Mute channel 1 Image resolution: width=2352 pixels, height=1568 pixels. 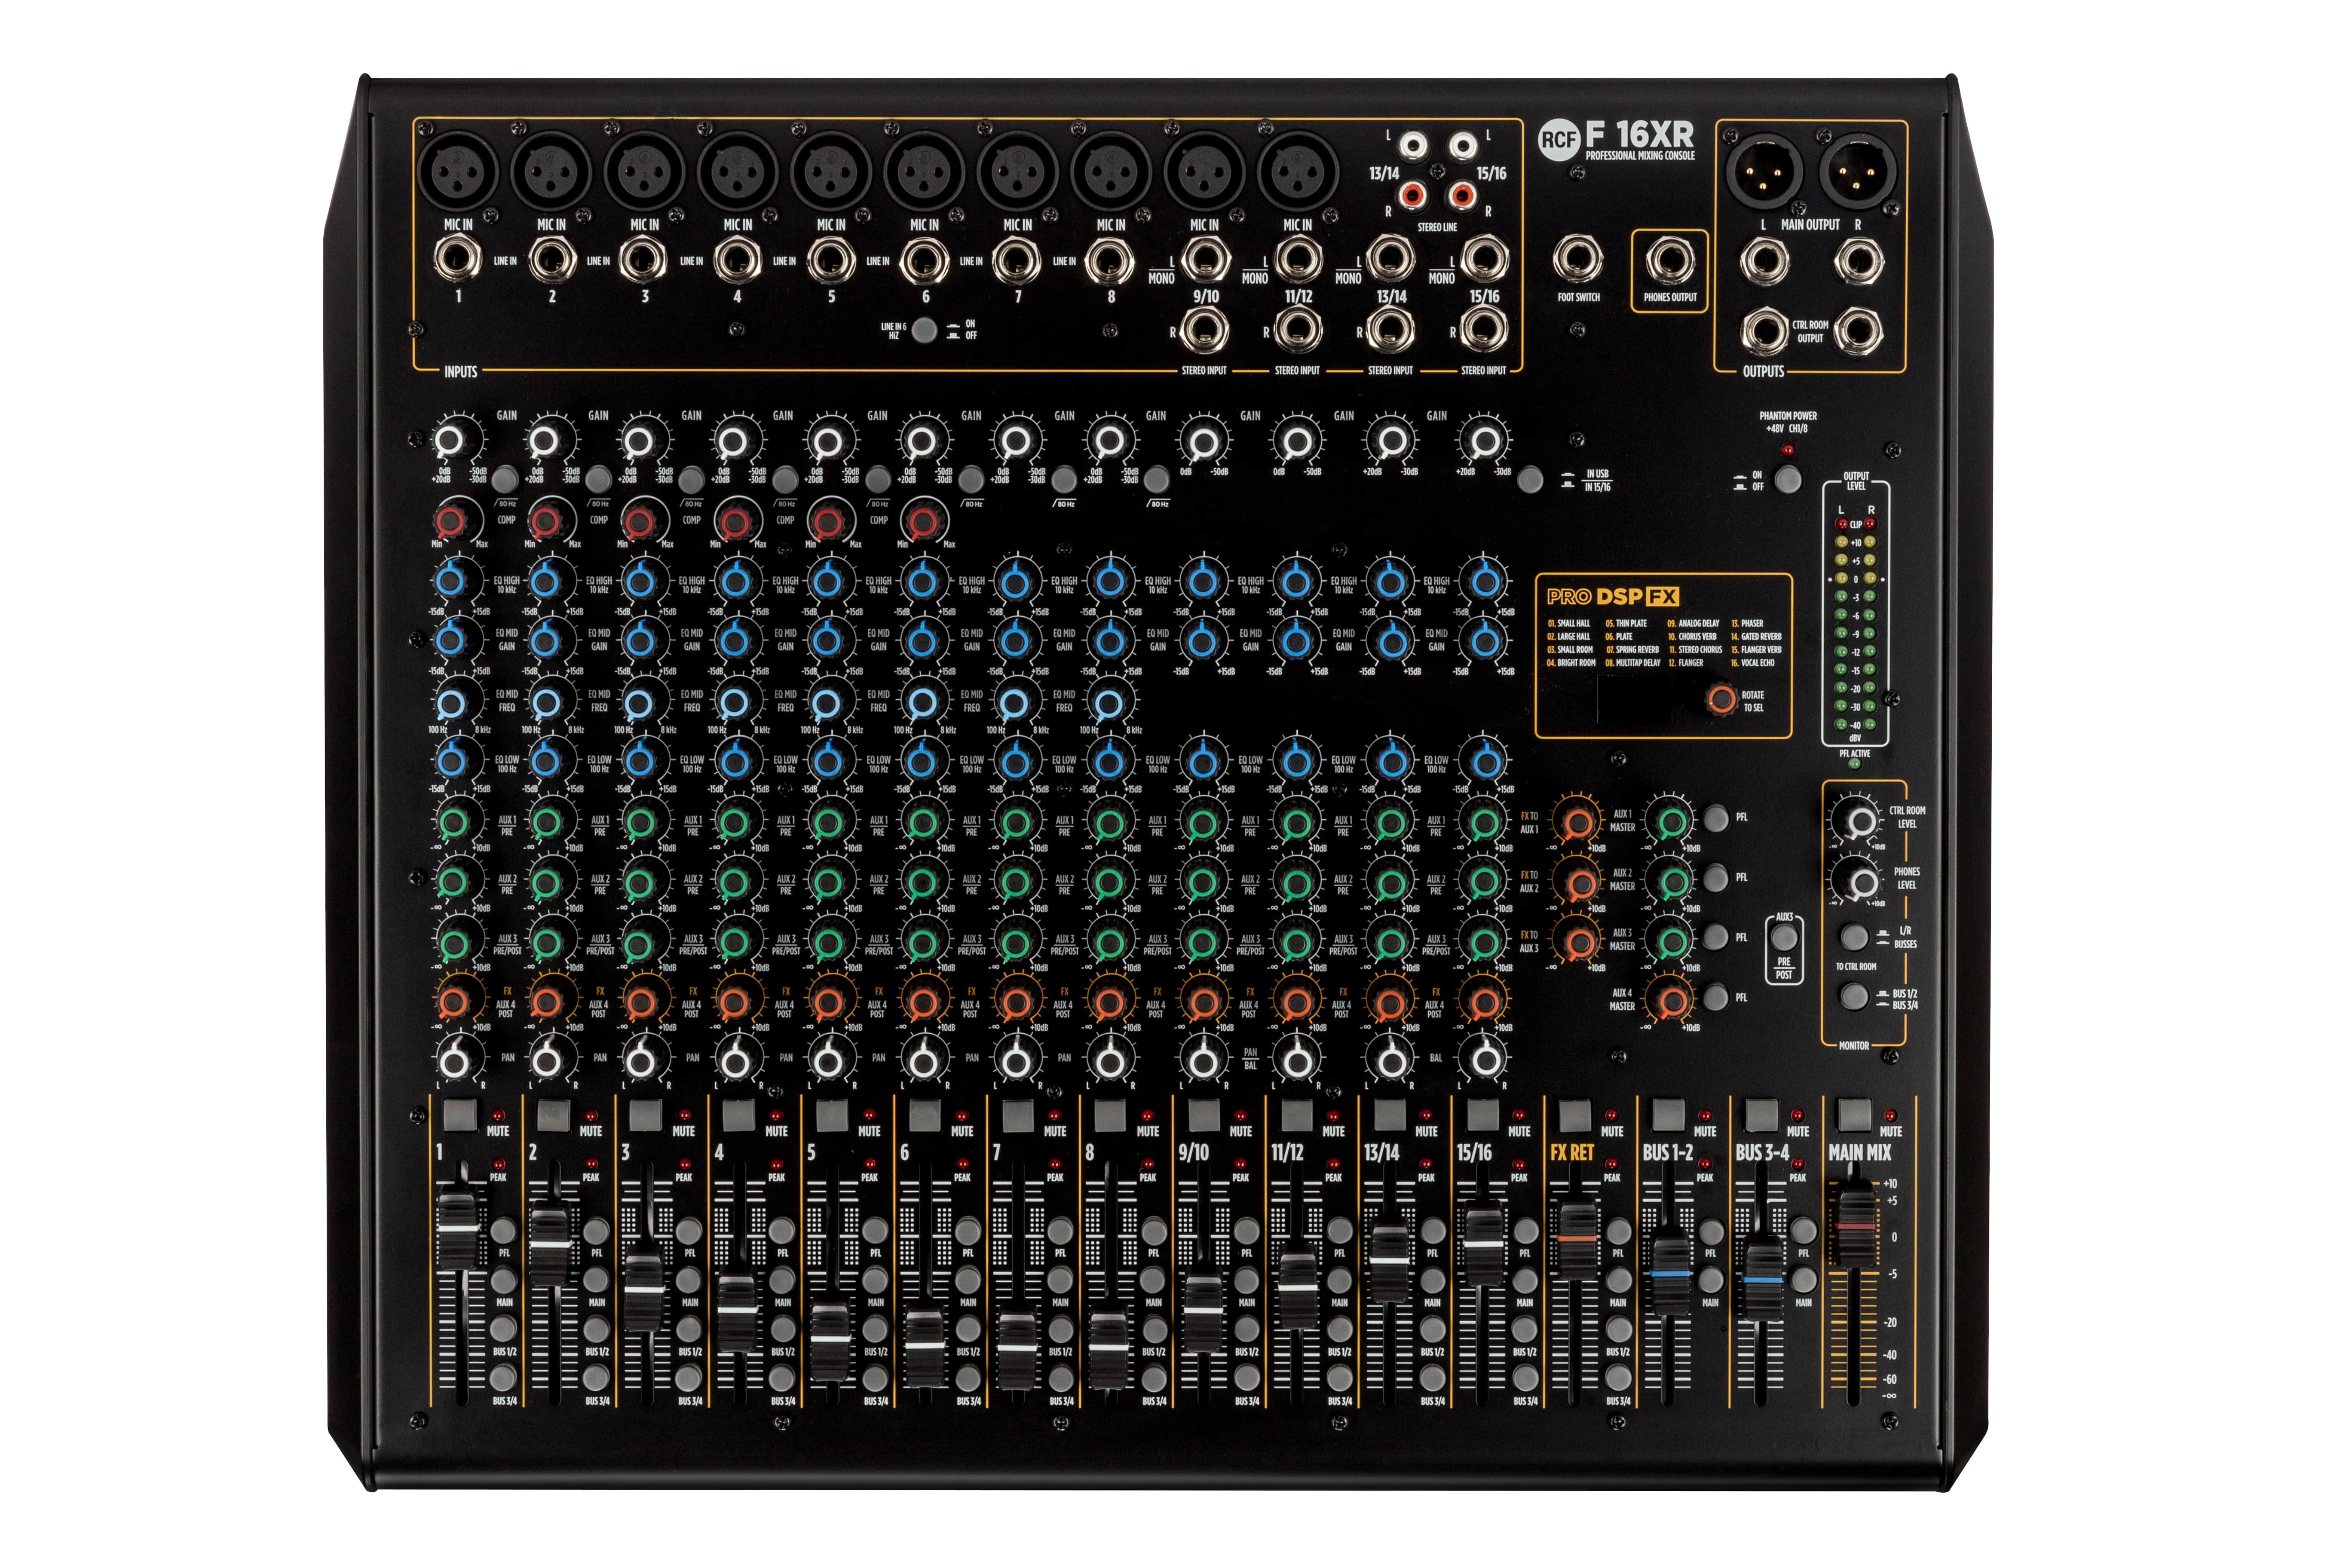click(459, 1116)
